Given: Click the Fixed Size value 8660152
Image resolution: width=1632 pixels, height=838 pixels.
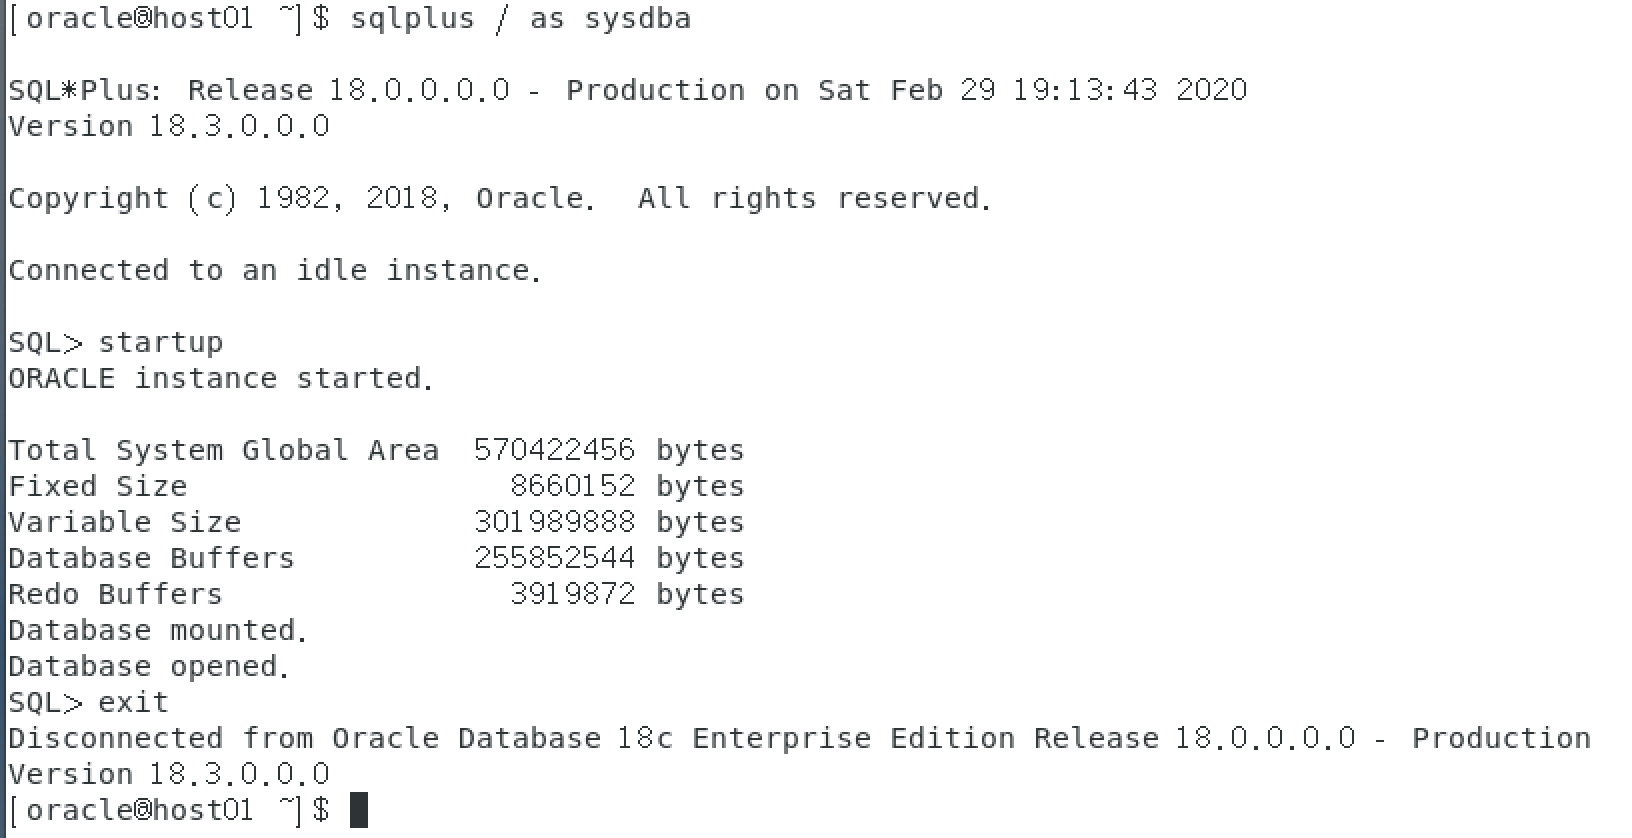Looking at the screenshot, I should (572, 487).
